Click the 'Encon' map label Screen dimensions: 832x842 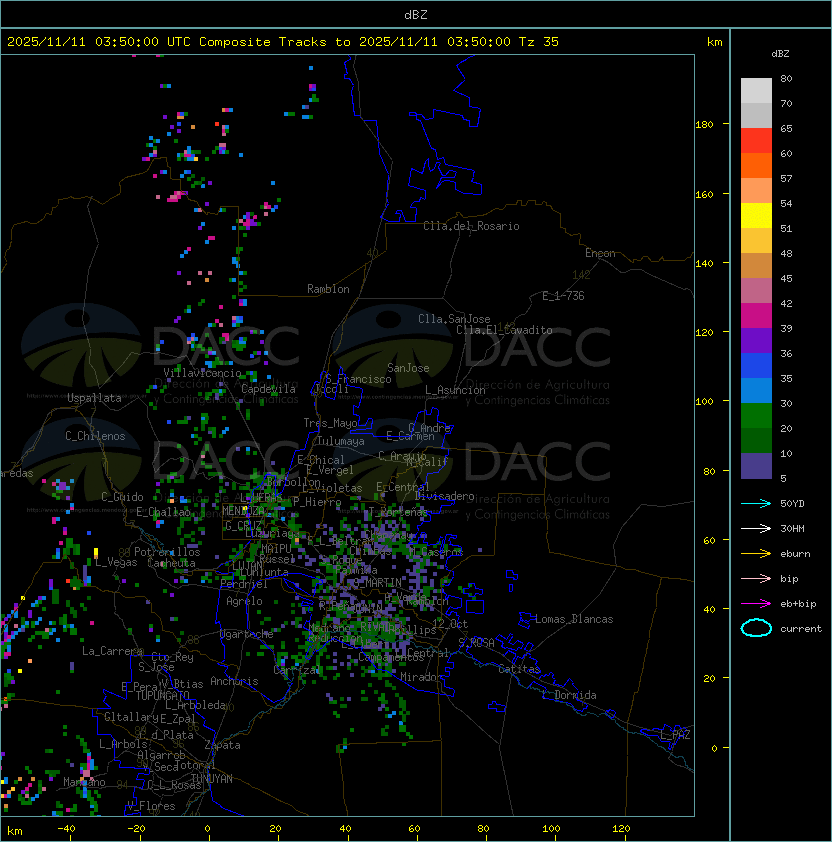[600, 253]
